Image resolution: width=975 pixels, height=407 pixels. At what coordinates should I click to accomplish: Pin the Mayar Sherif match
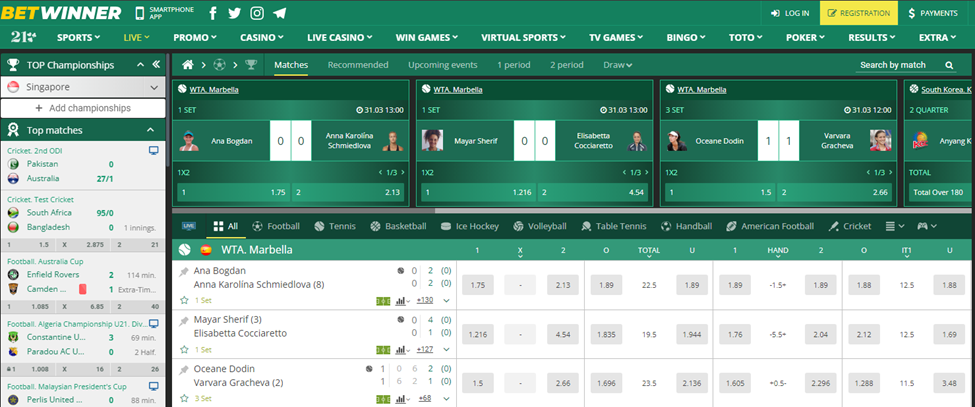184,321
